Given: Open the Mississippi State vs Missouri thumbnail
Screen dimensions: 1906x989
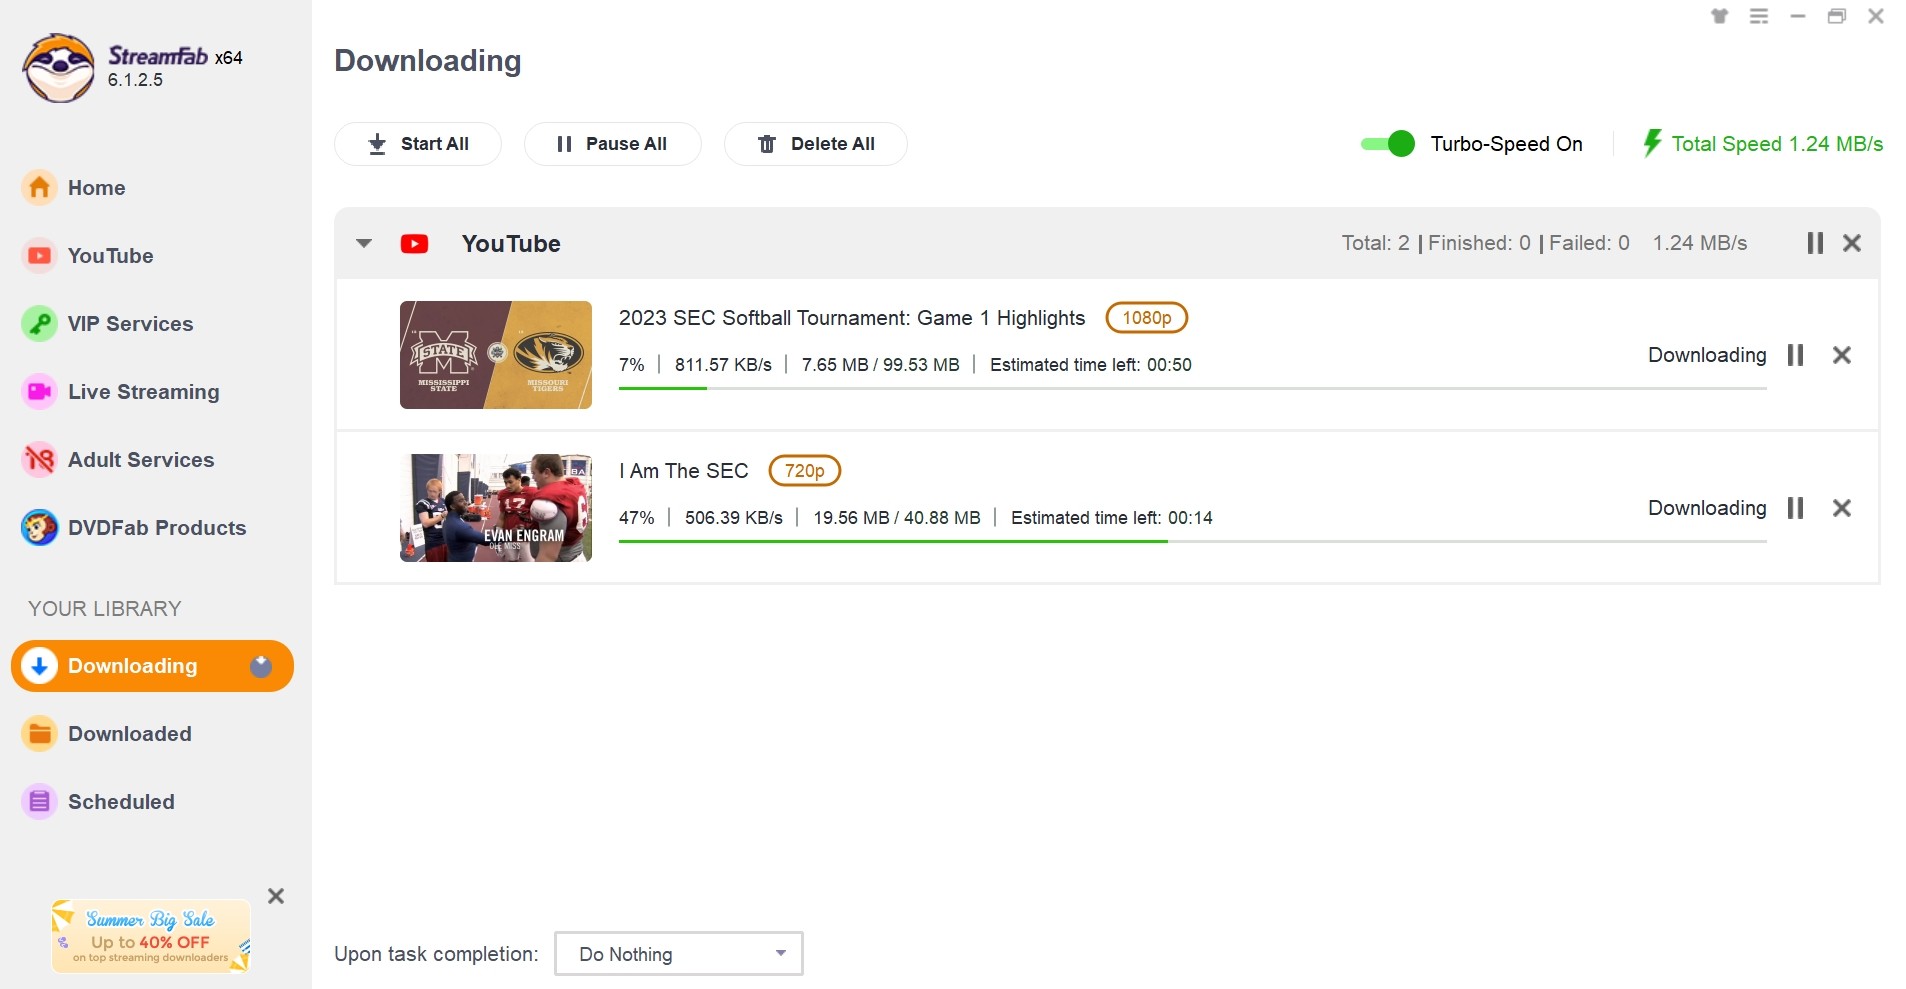Looking at the screenshot, I should [x=496, y=355].
